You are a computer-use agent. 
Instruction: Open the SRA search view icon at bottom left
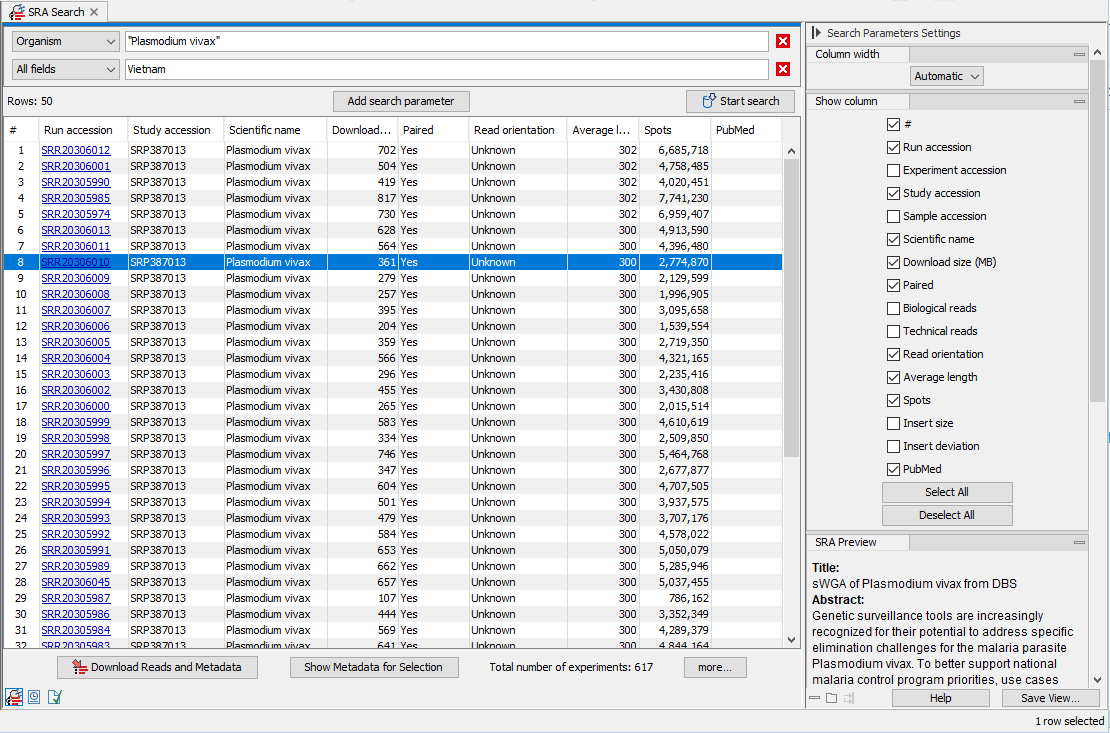pos(14,697)
